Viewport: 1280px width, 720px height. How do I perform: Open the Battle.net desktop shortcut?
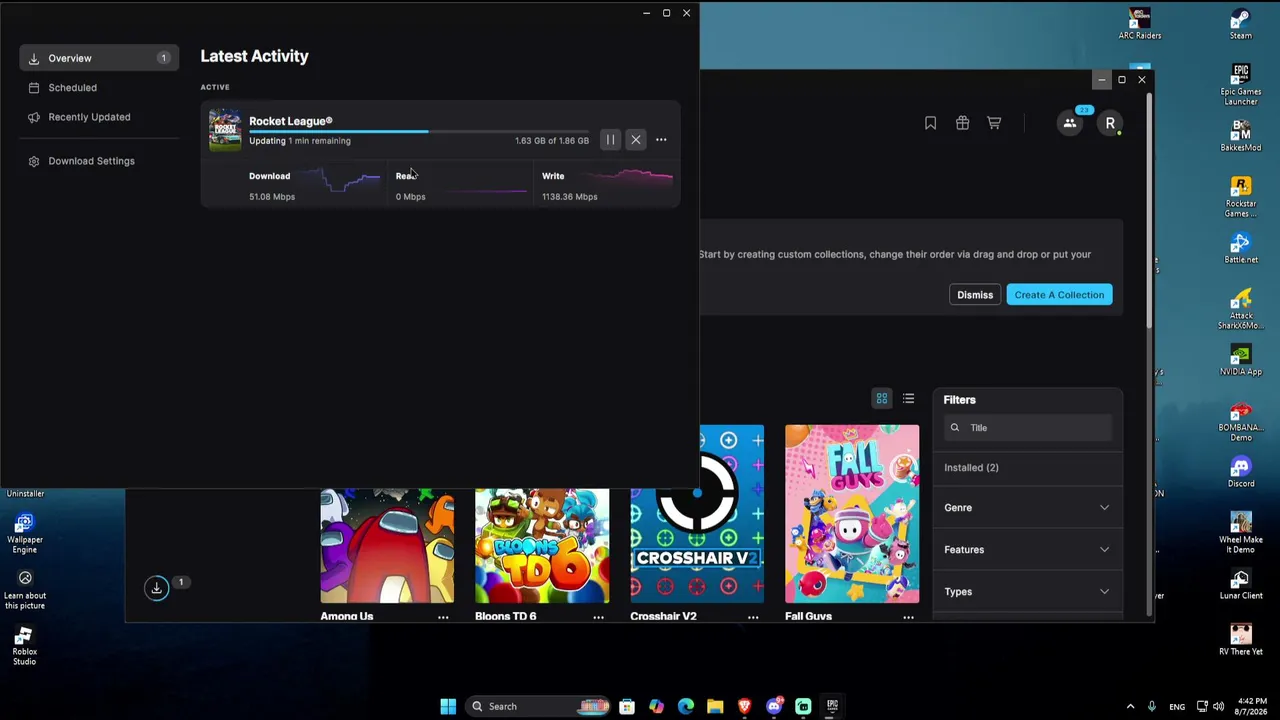1241,248
